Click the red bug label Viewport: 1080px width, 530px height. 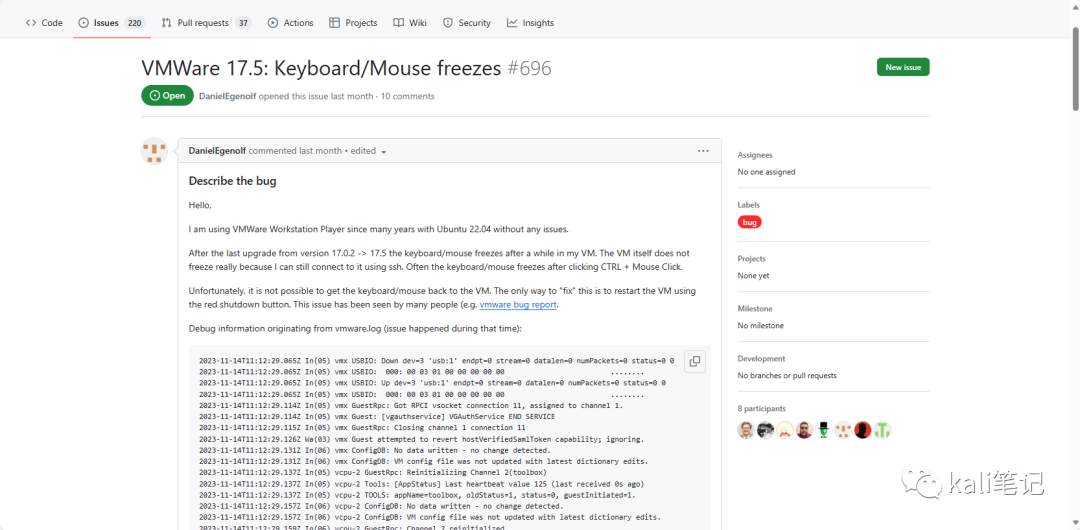point(749,222)
